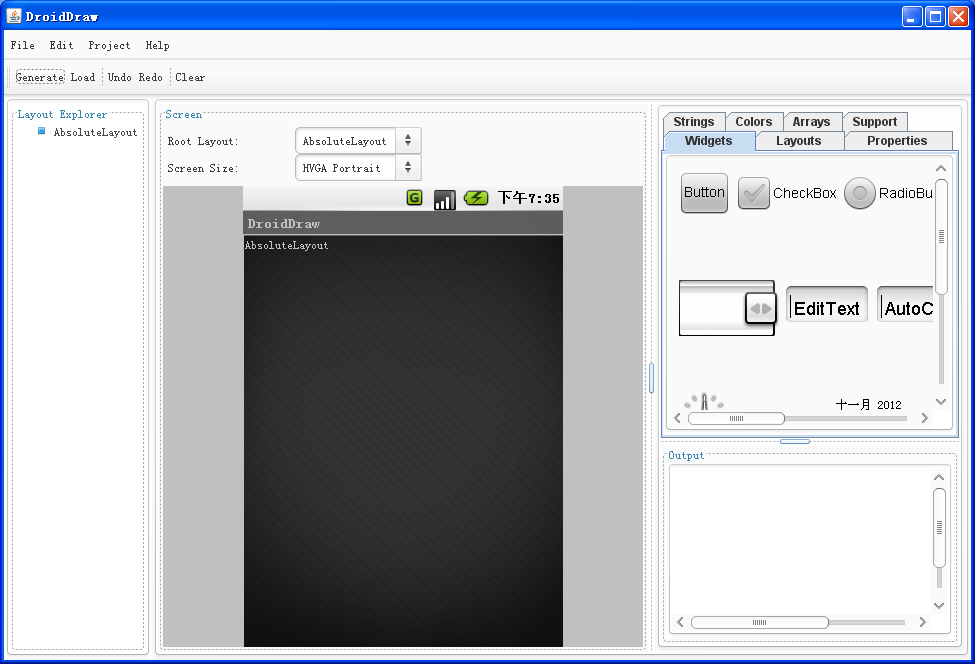Viewport: 975px width, 664px height.
Task: Switch to the Layouts tab
Action: pyautogui.click(x=798, y=141)
